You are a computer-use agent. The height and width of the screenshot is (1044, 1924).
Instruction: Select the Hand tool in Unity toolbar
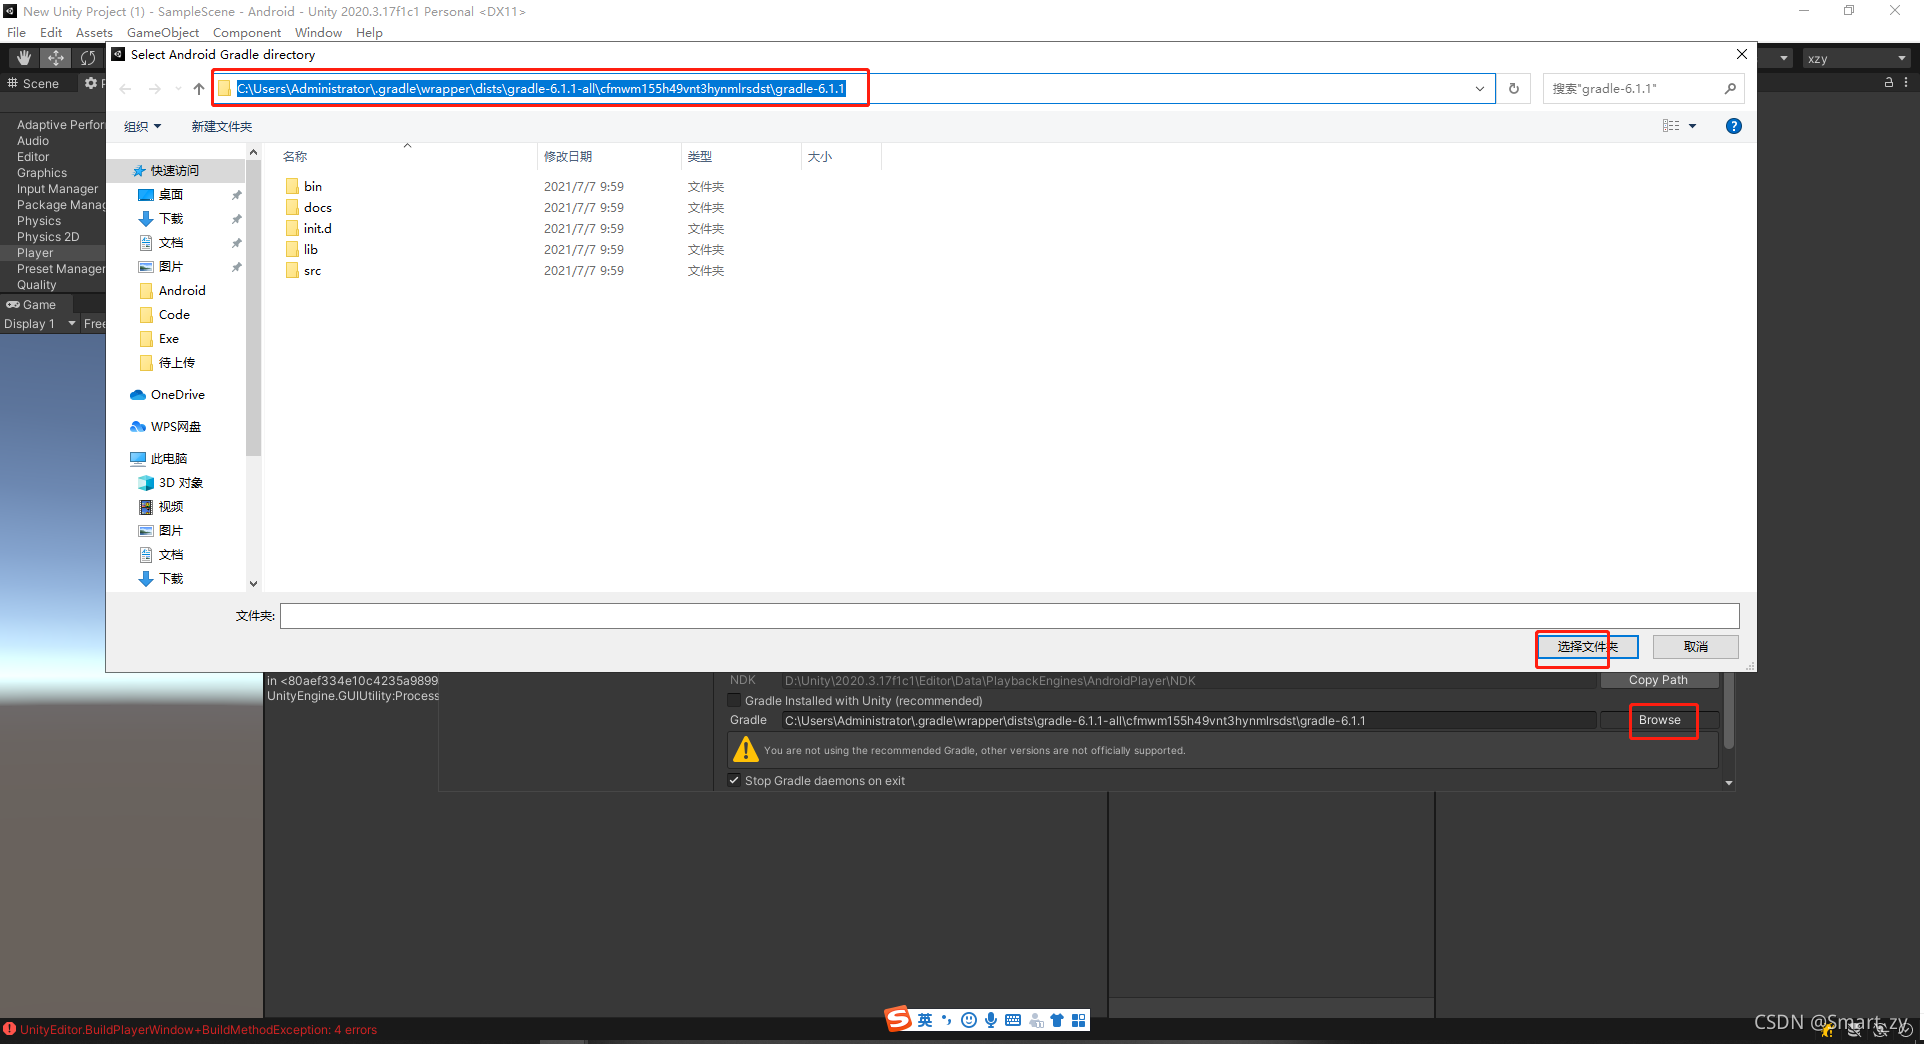24,58
